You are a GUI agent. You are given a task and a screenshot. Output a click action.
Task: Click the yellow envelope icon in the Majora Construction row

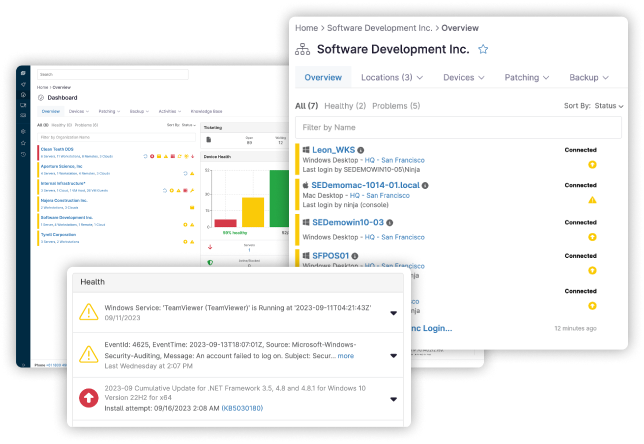[x=192, y=208]
